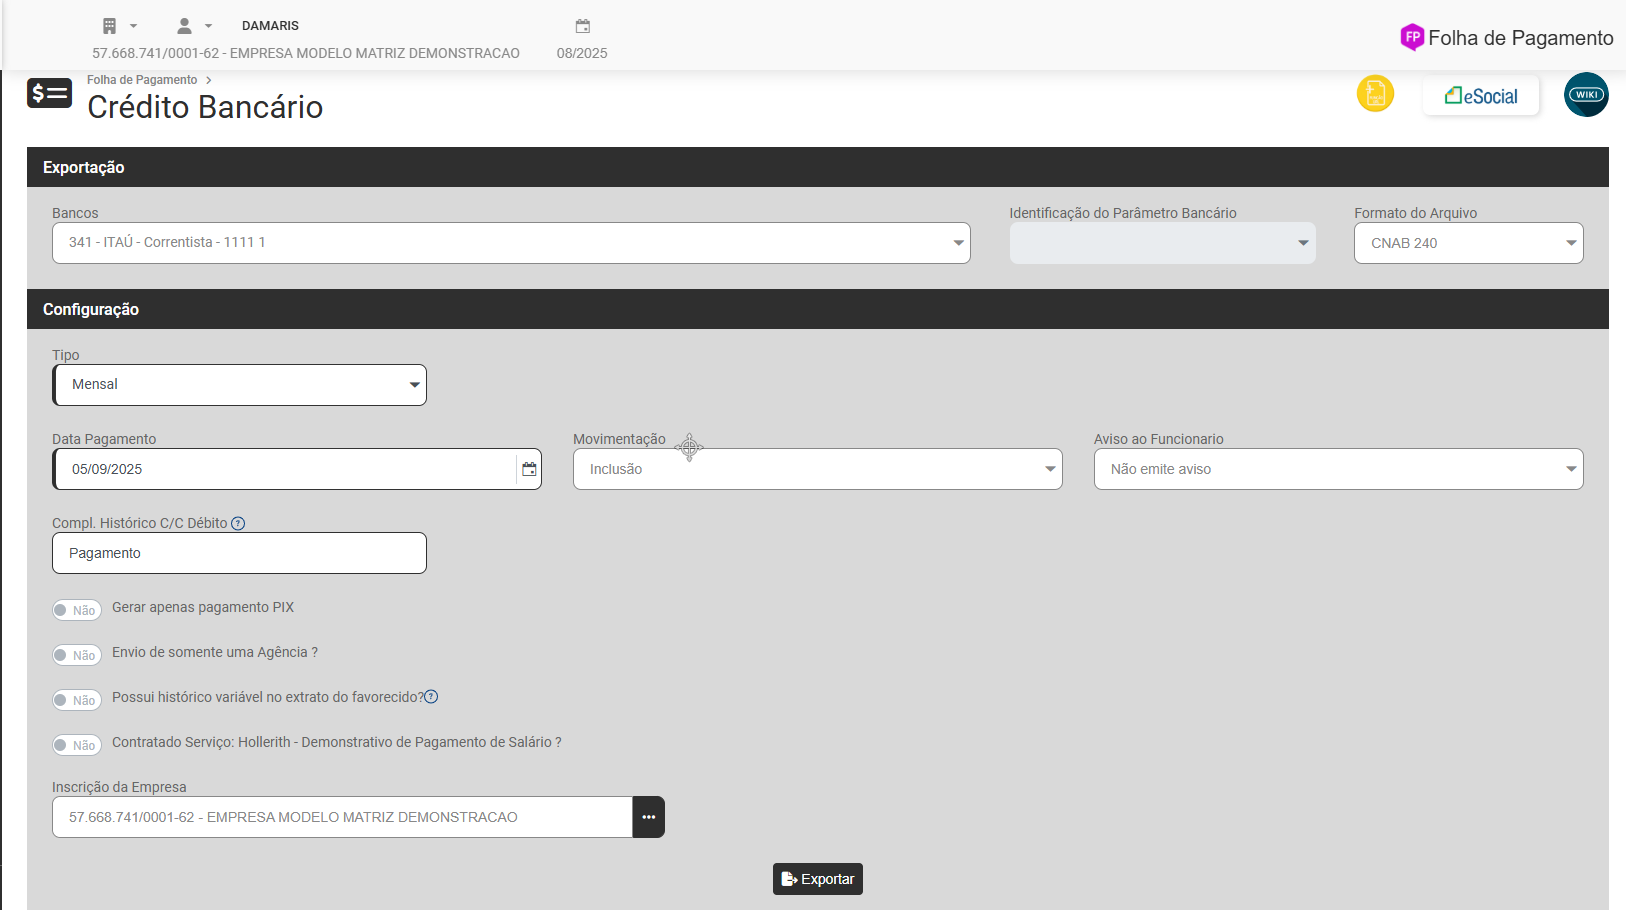Image resolution: width=1626 pixels, height=910 pixels.
Task: Expand the company selector arrow in header
Action: point(133,26)
